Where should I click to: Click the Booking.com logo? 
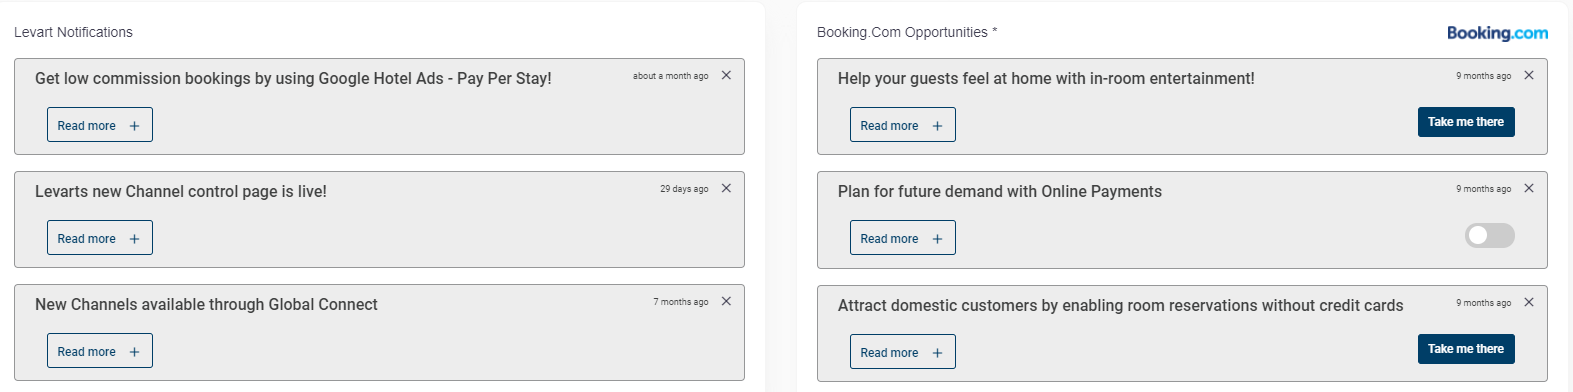tap(1497, 33)
